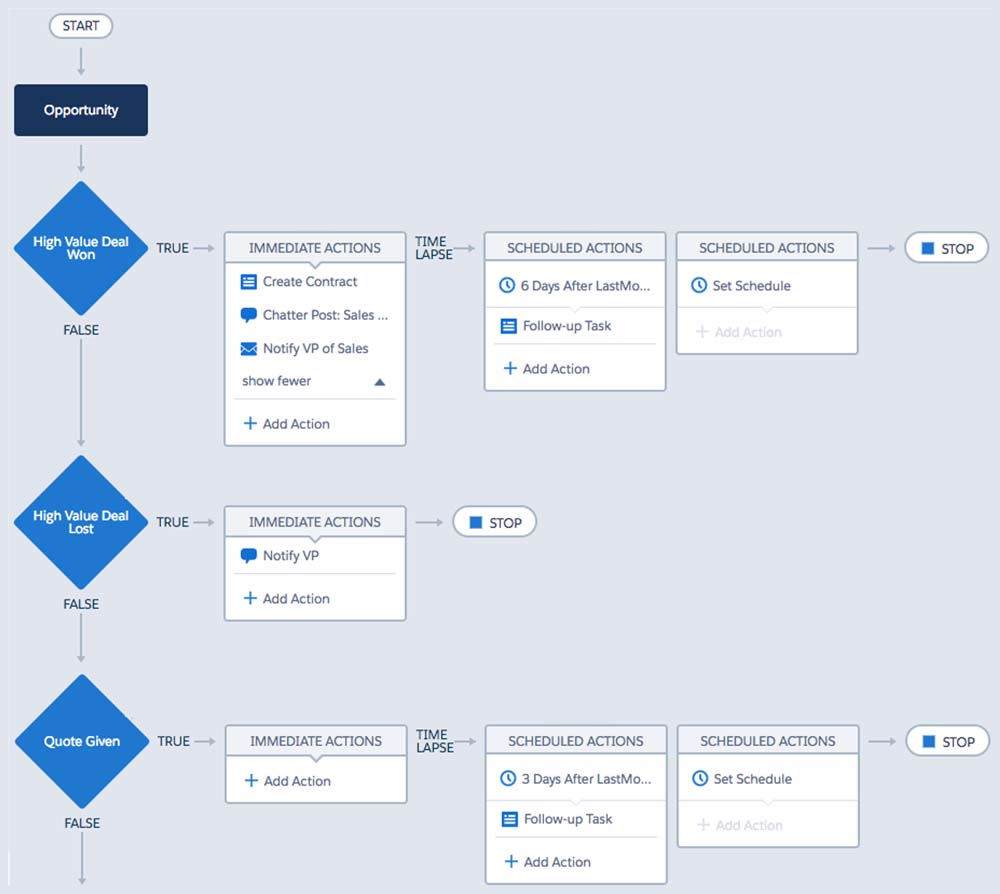The height and width of the screenshot is (894, 1000).
Task: Add Action under High Value Deal Won immediate actions
Action: [x=287, y=424]
